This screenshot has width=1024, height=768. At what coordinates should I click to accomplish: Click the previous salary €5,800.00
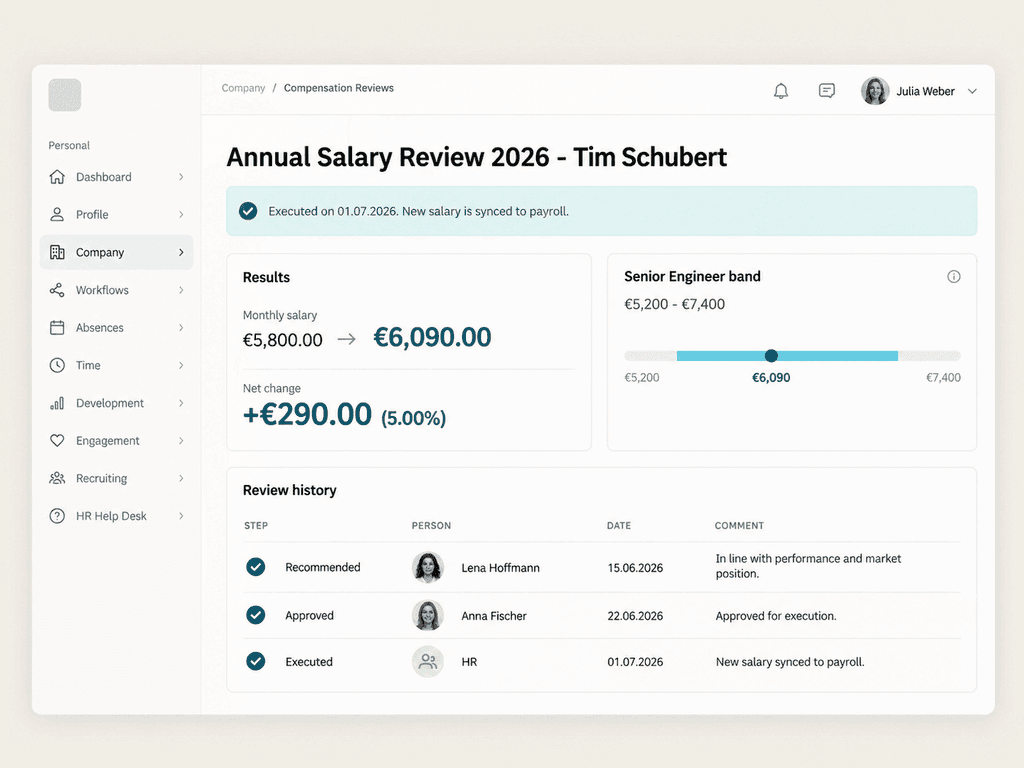click(283, 340)
